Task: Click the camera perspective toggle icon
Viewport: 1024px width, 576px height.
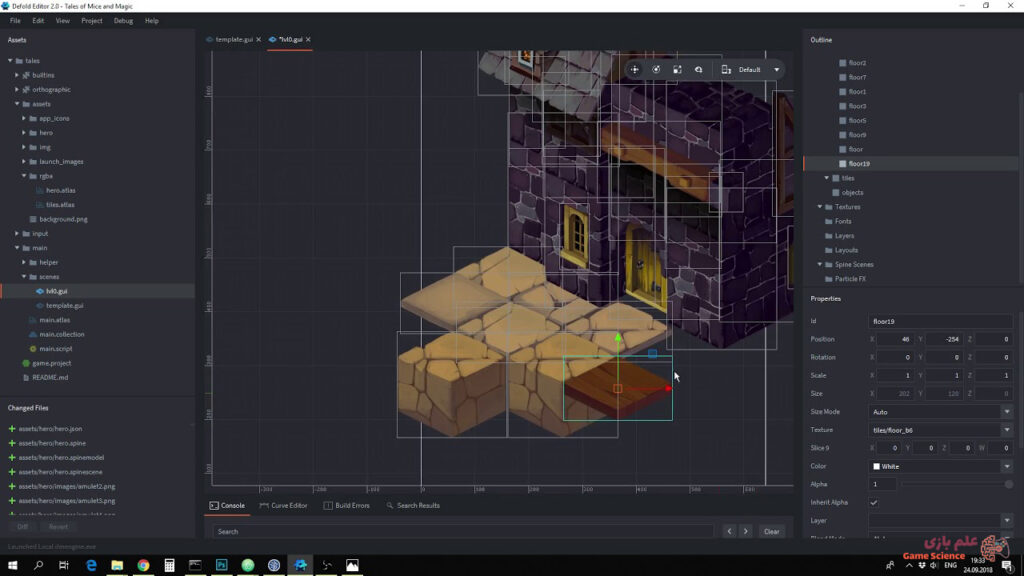Action: pyautogui.click(x=698, y=69)
